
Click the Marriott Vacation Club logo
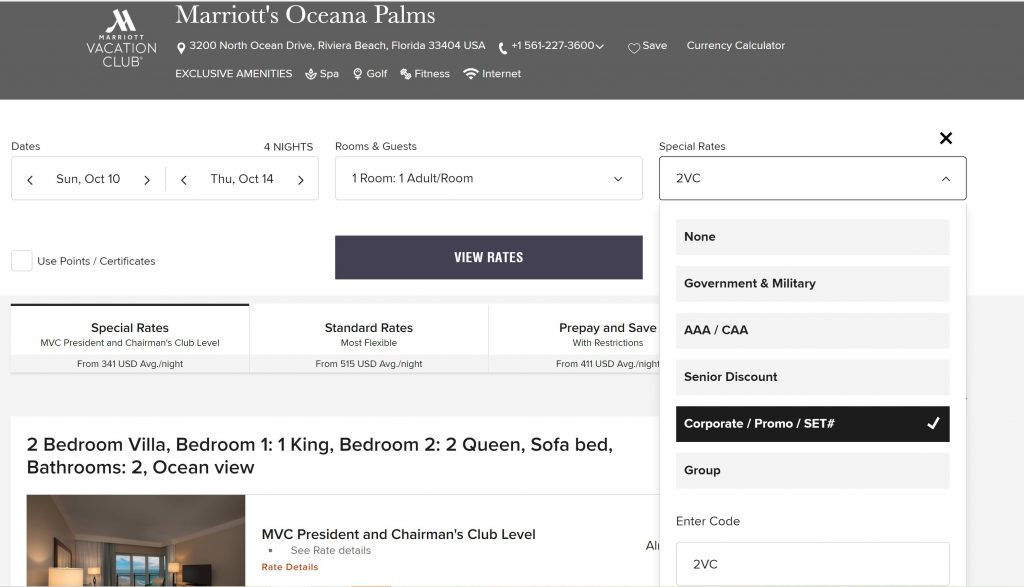coord(121,38)
